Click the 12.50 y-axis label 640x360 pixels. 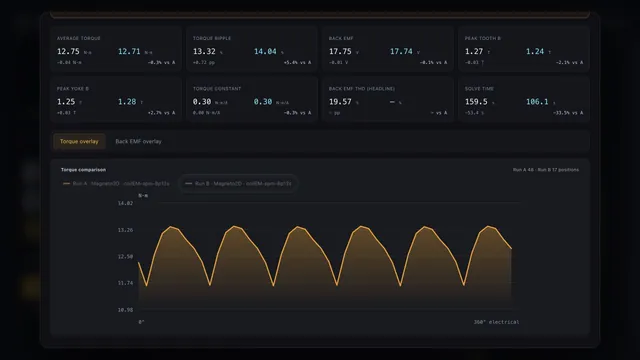pos(125,257)
